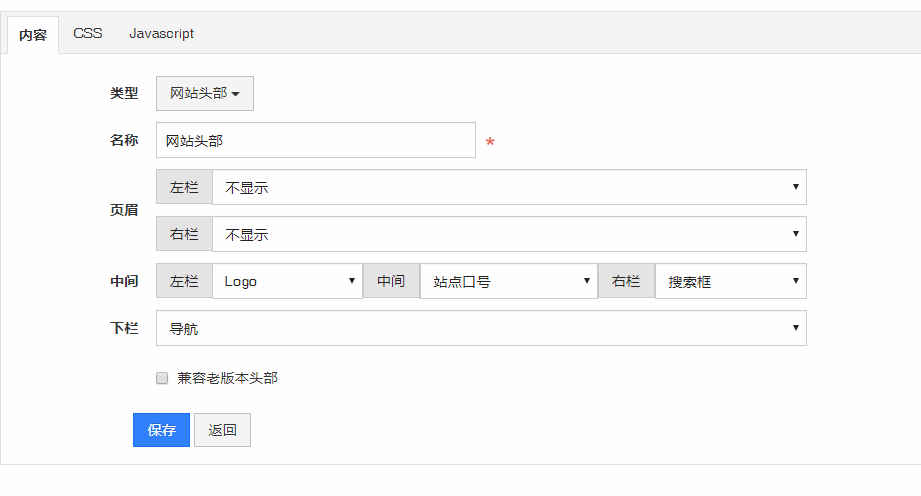
Task: Click the 中间 addon label beside 站点口号
Action: tap(391, 281)
